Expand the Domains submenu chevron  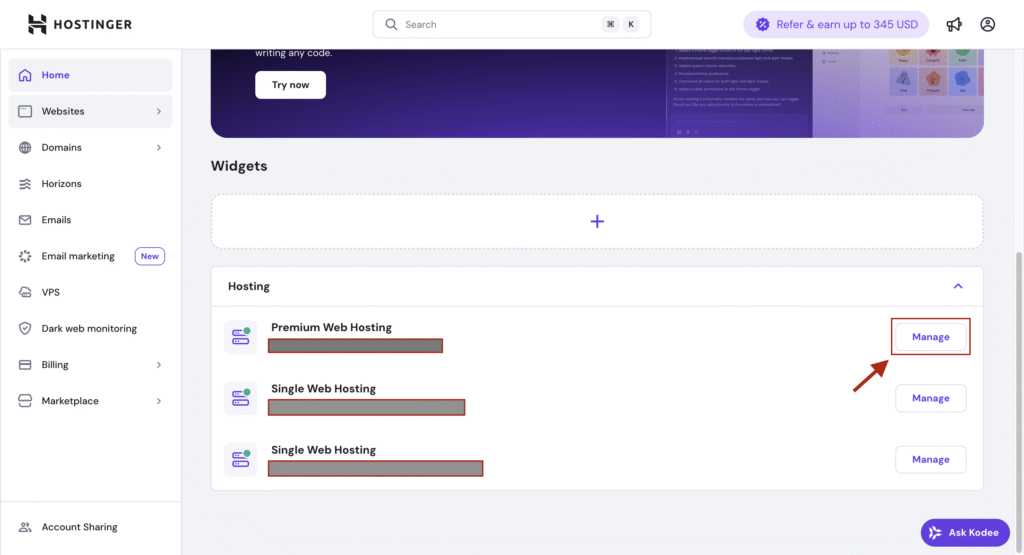(x=159, y=148)
